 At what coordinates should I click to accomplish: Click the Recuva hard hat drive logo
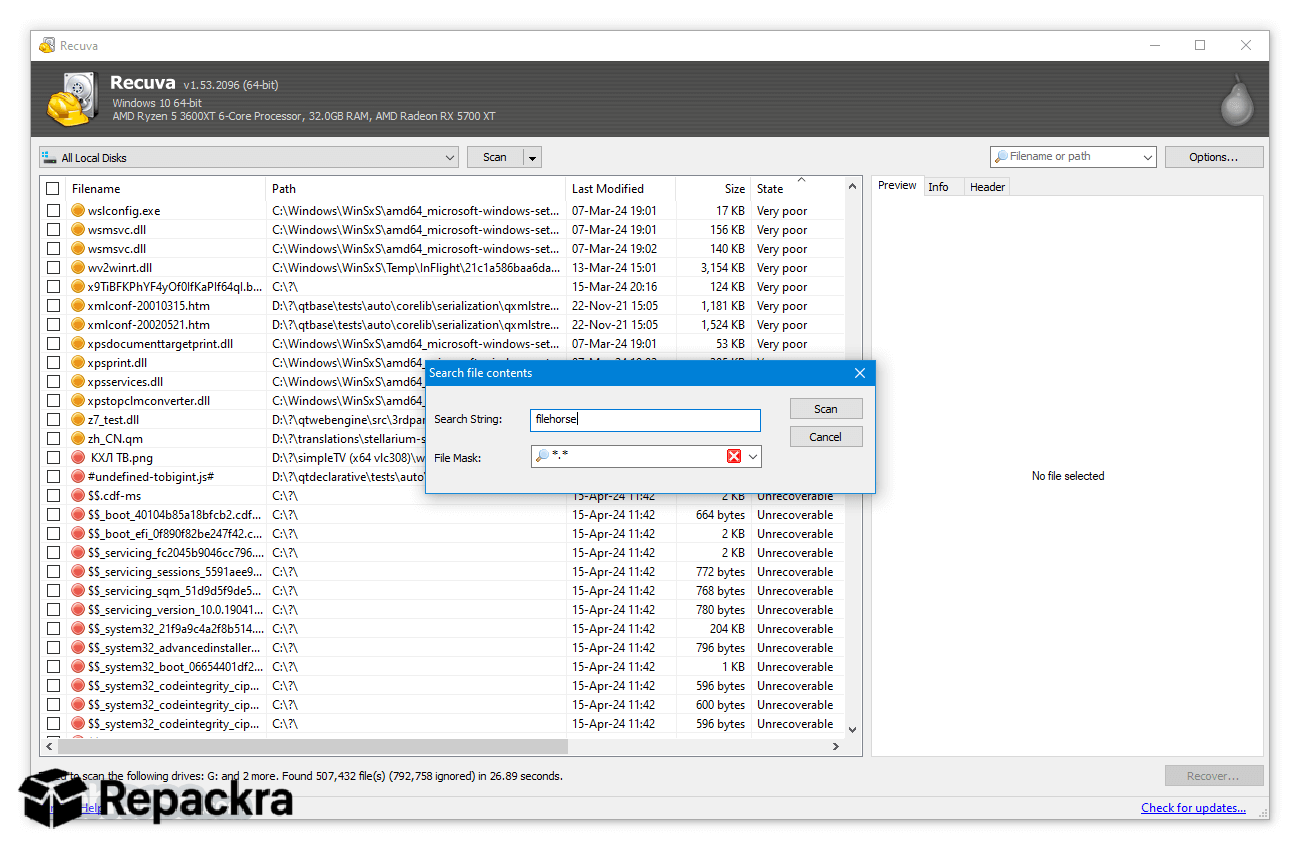tap(73, 99)
